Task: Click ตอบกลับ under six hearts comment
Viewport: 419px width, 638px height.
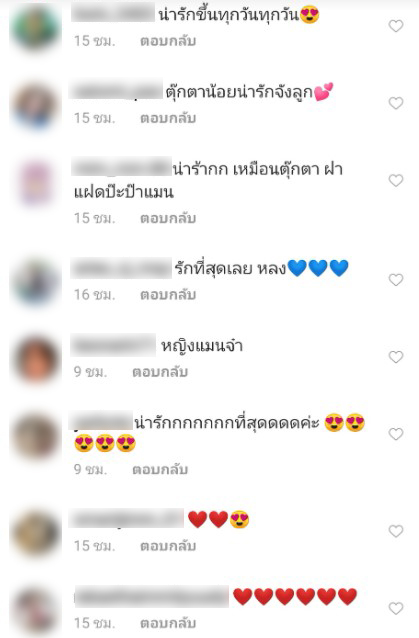Action: pyautogui.click(x=168, y=623)
